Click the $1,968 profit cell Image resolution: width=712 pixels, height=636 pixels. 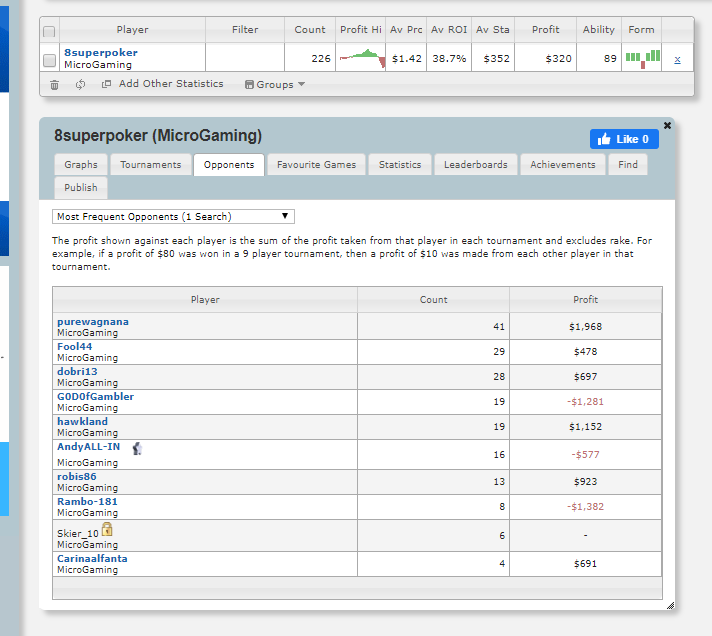click(x=585, y=326)
